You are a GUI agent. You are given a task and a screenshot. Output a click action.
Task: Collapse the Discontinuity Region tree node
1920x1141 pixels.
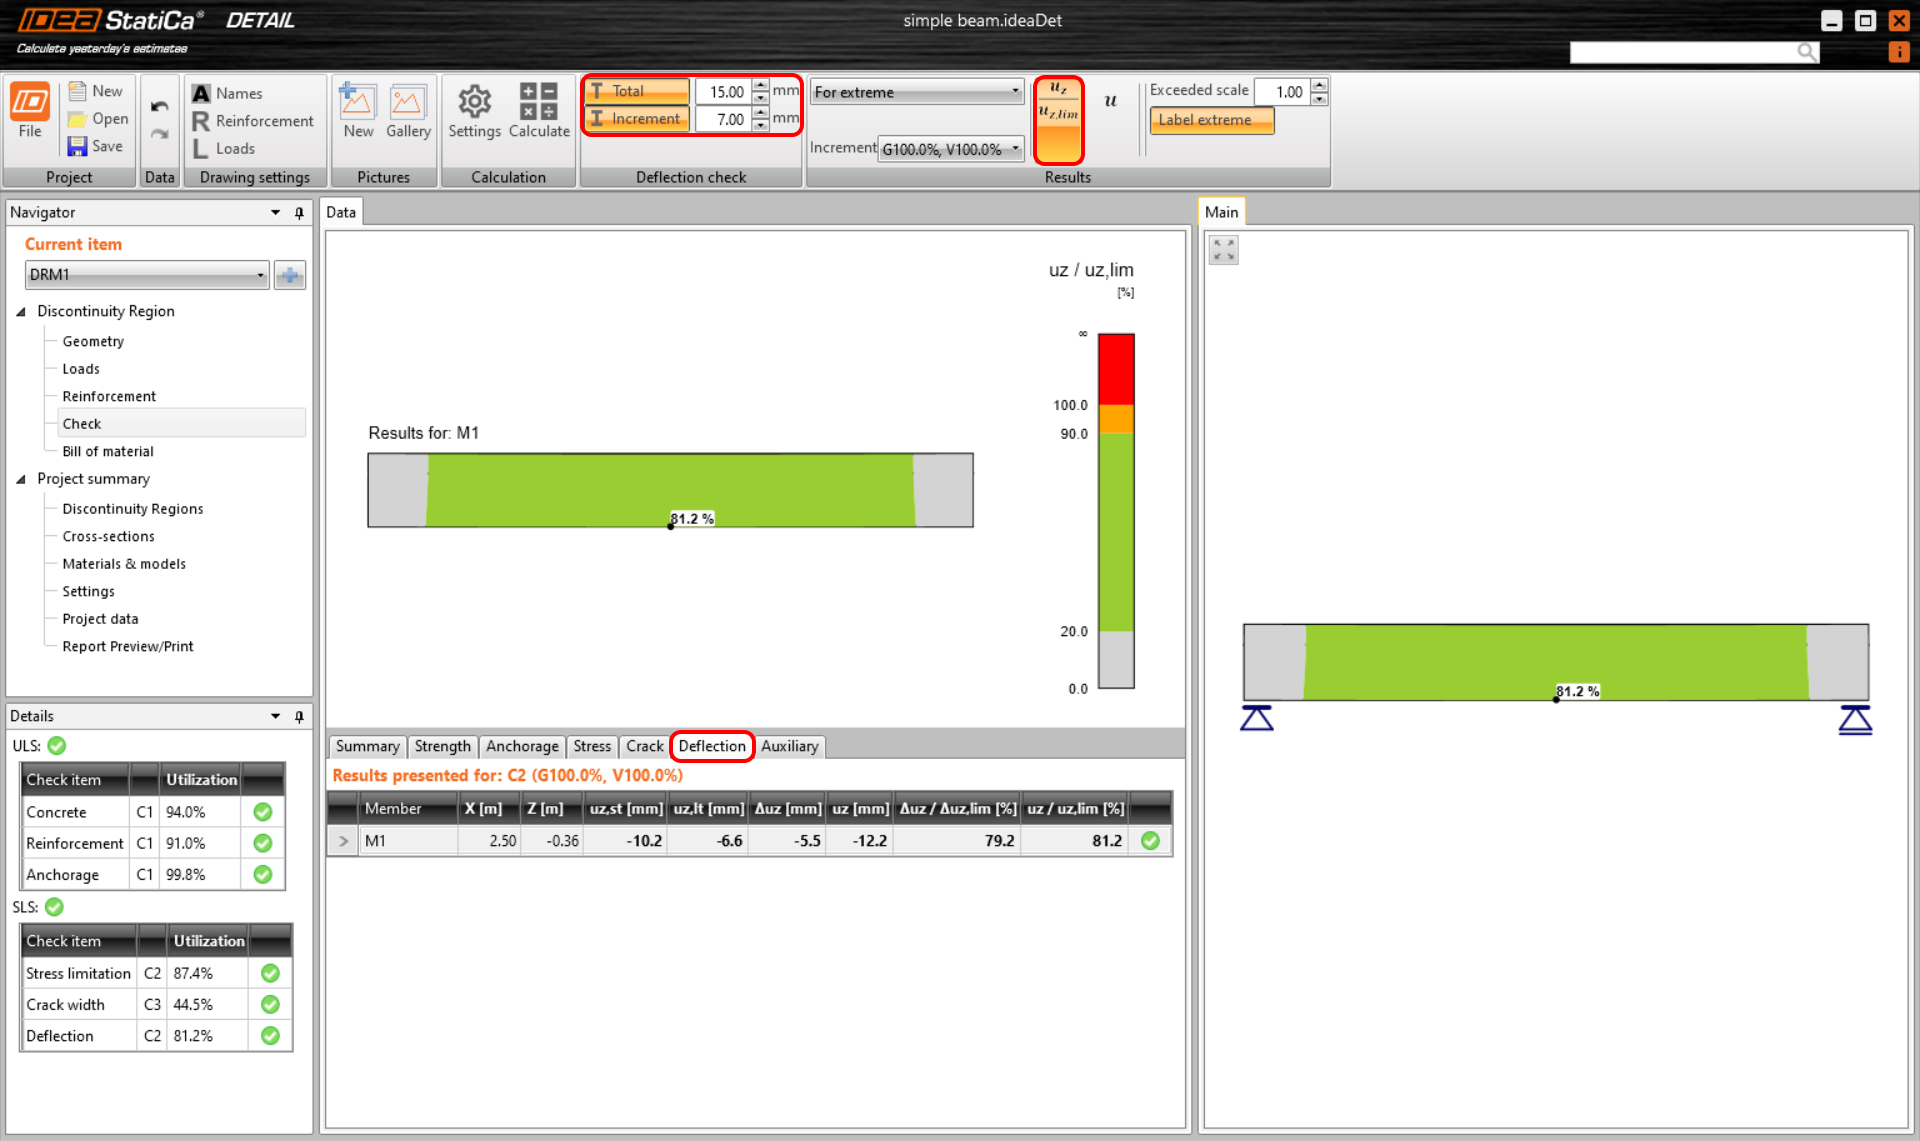click(21, 311)
